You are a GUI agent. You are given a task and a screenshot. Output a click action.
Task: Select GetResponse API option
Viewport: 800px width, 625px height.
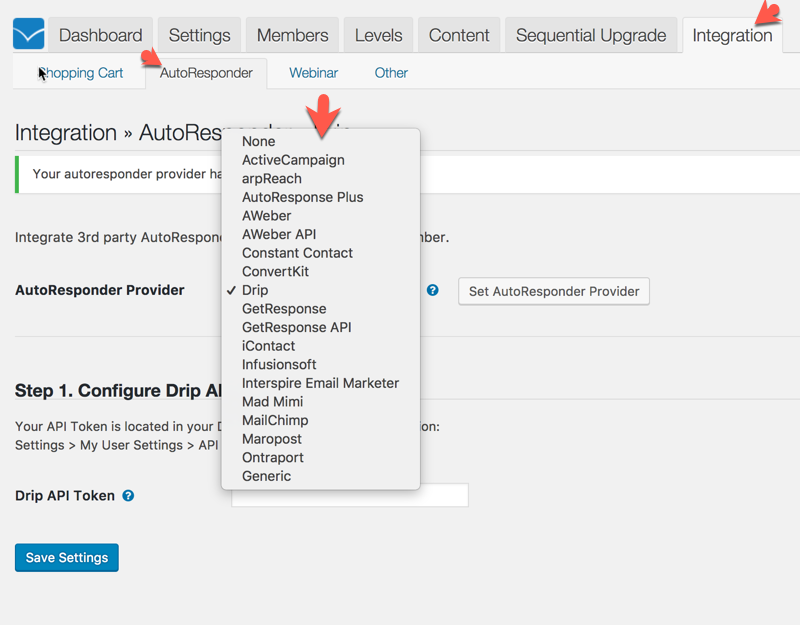point(320,328)
